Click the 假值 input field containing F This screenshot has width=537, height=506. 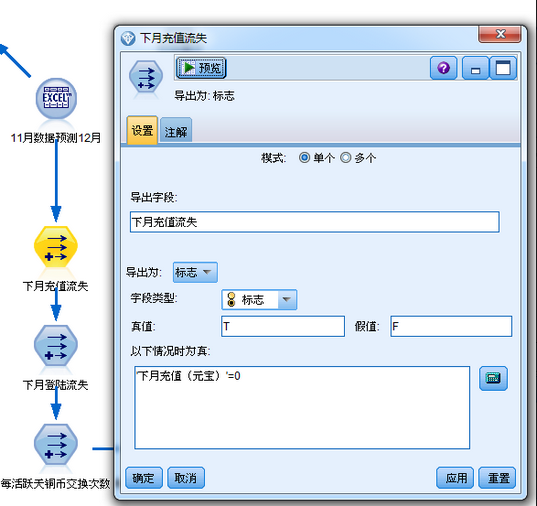(451, 326)
